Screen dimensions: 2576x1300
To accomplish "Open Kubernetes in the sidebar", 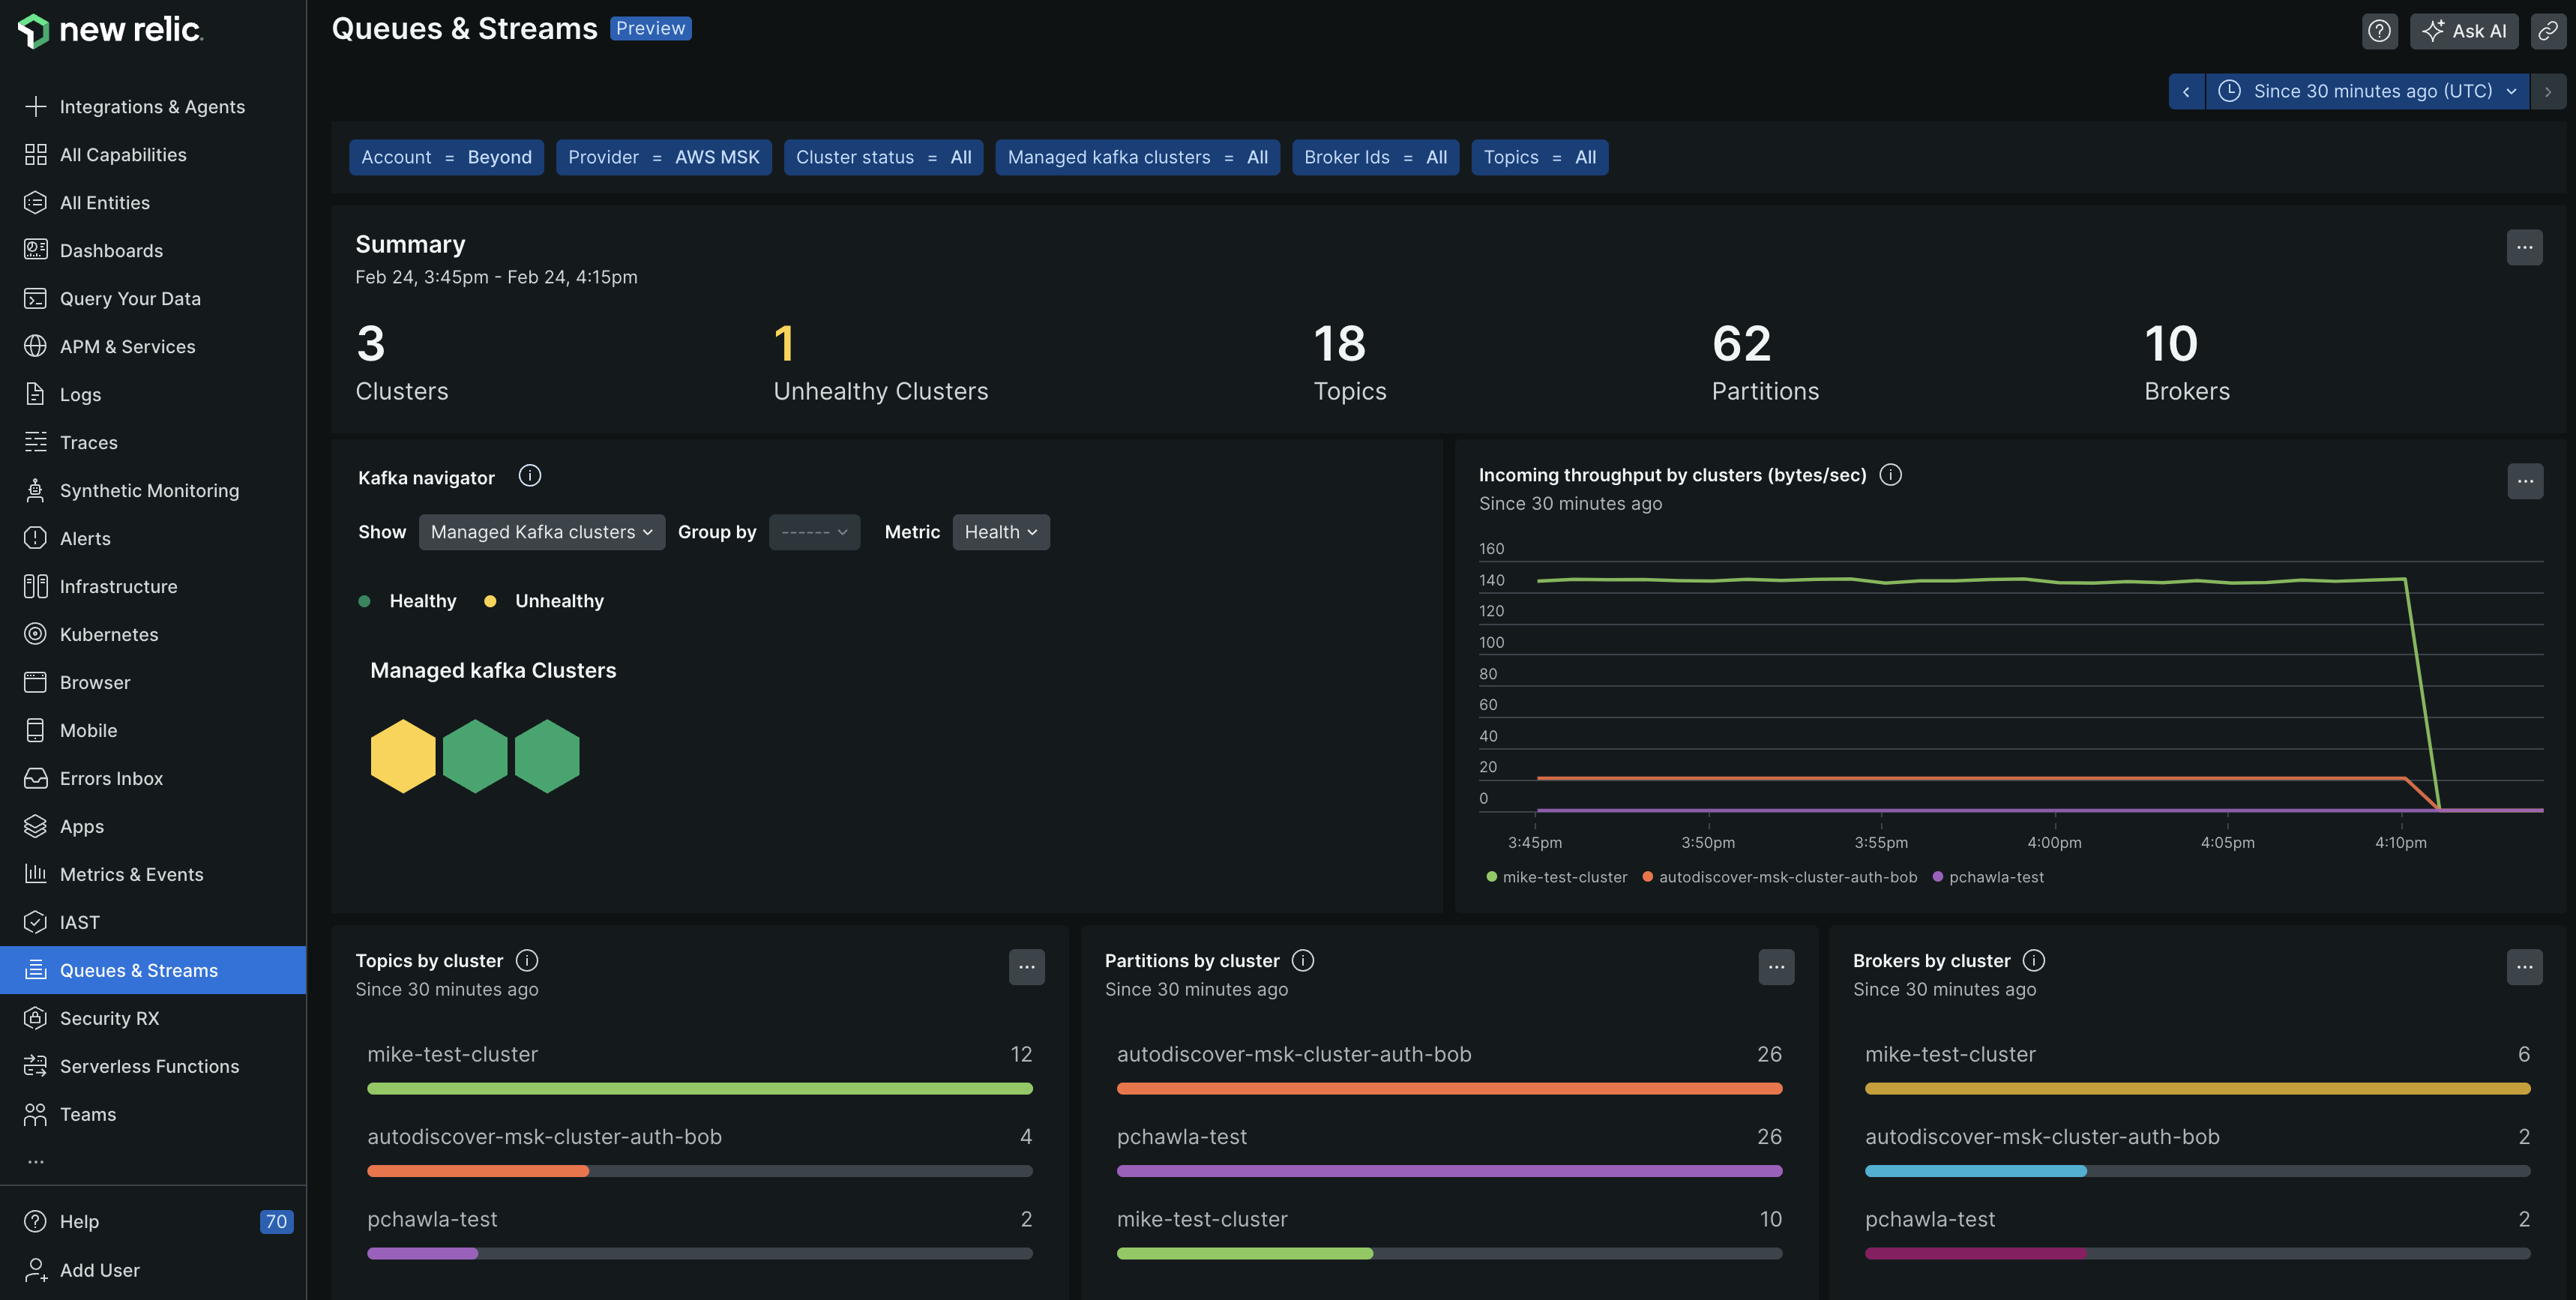I will click(108, 634).
